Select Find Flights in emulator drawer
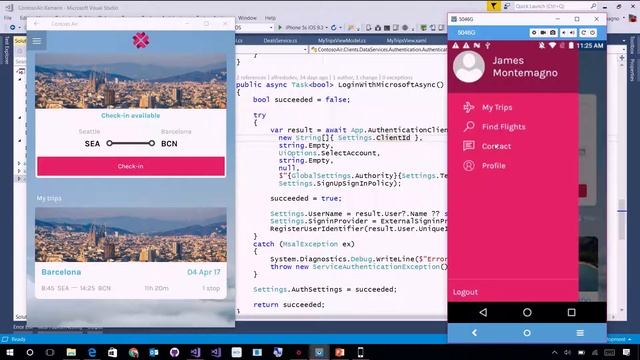Screen dimensions: 640x360 tap(504, 127)
